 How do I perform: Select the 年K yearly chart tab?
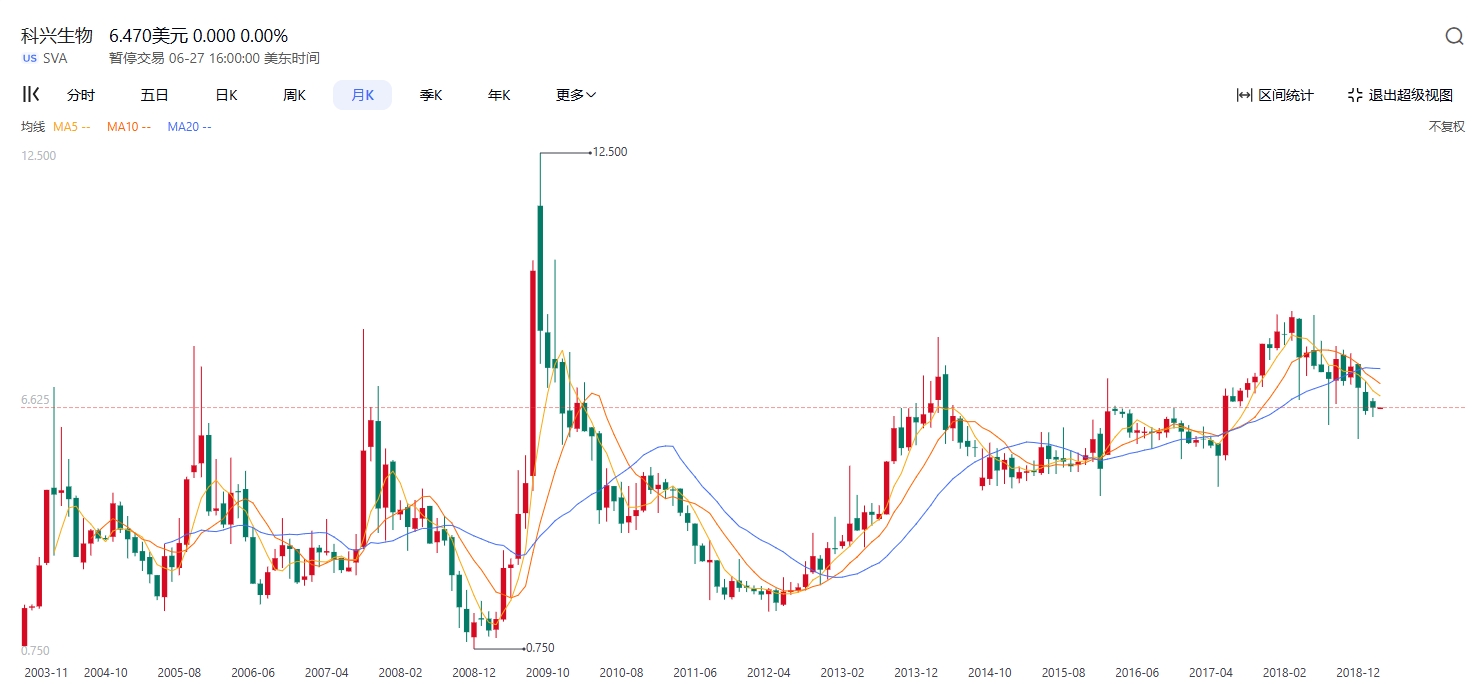pos(499,95)
